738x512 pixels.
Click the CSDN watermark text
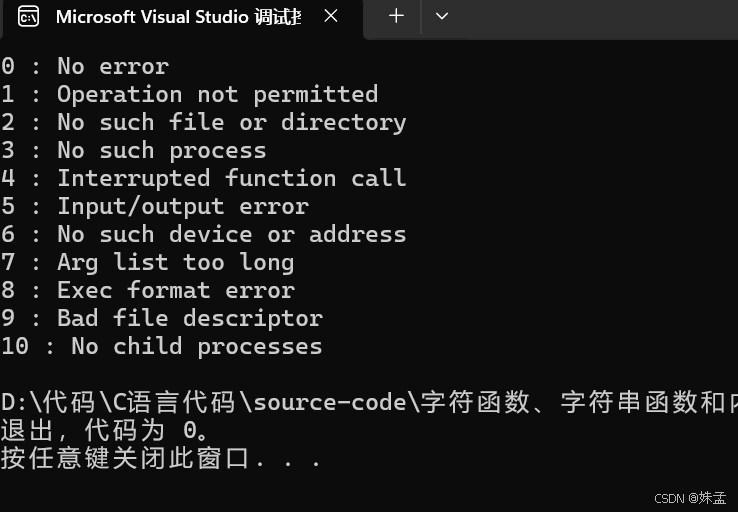point(690,498)
